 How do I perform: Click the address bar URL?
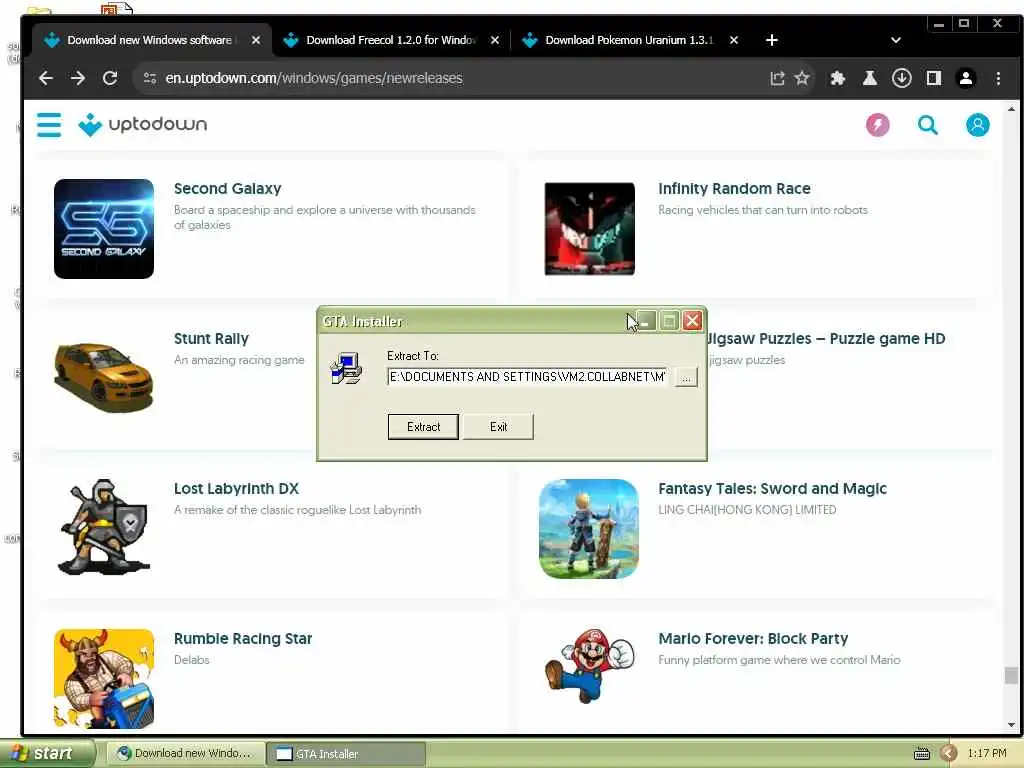[313, 78]
